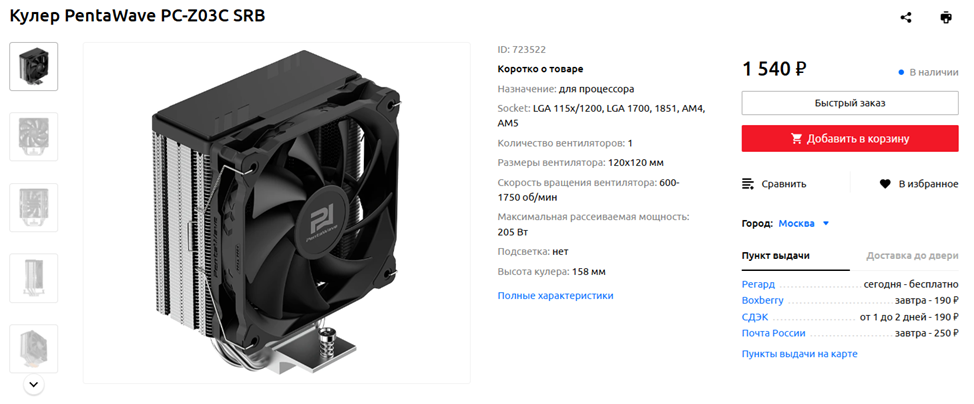Screen dimensions: 974x404
Task: Select Москва city link
Action: pos(796,224)
